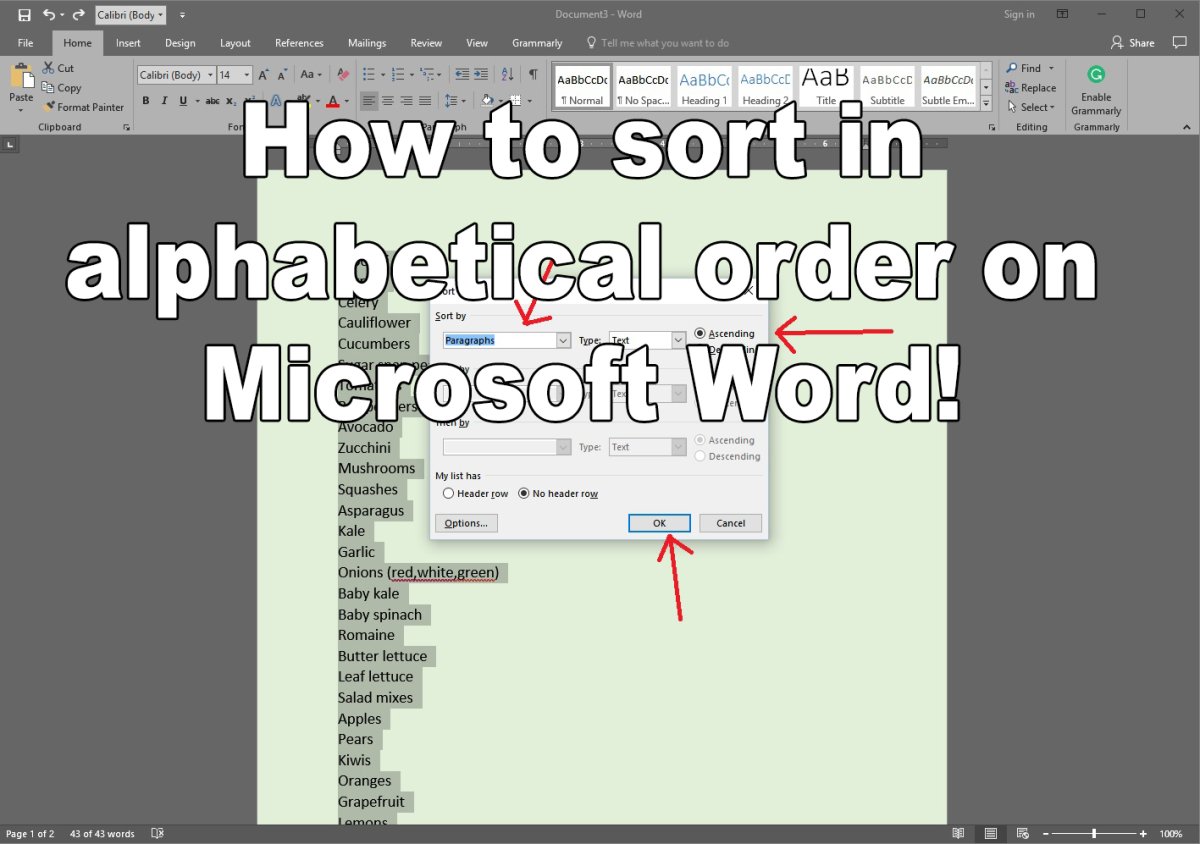Viewport: 1200px width, 844px height.
Task: Select the Header row option
Action: [x=476, y=494]
